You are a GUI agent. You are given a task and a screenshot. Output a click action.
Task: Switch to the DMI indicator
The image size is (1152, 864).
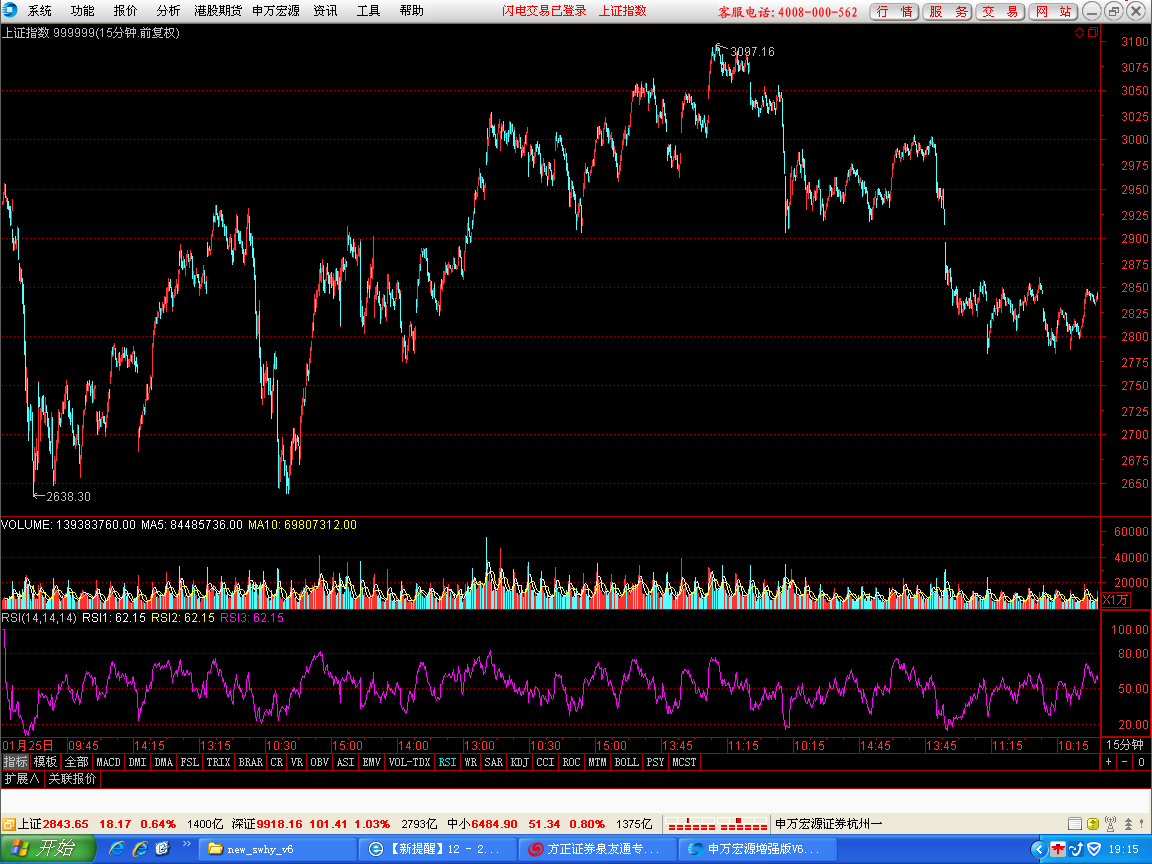point(137,762)
